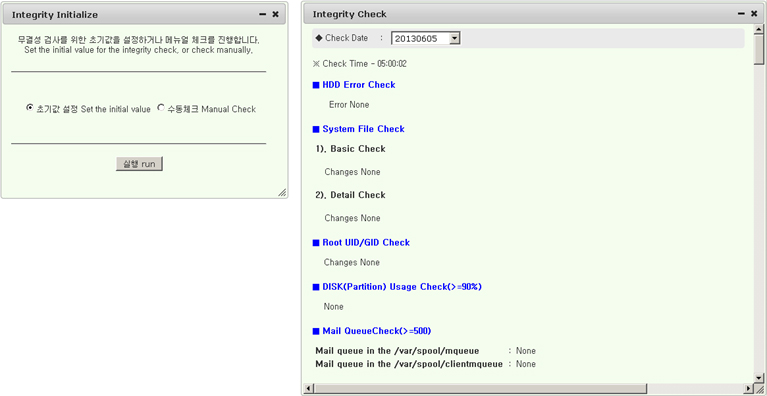Click 'DISK(Partition) Usage Check(>=90%)' heading

click(402, 287)
